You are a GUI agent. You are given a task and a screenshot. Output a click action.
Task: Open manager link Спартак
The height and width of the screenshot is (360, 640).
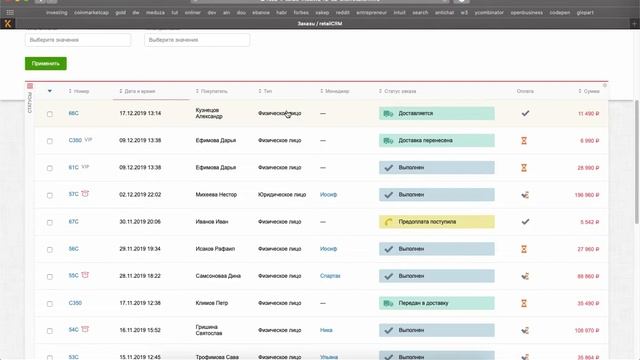(330, 276)
